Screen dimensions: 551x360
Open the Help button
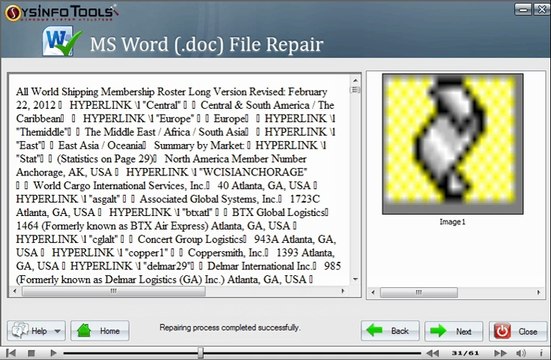point(36,331)
